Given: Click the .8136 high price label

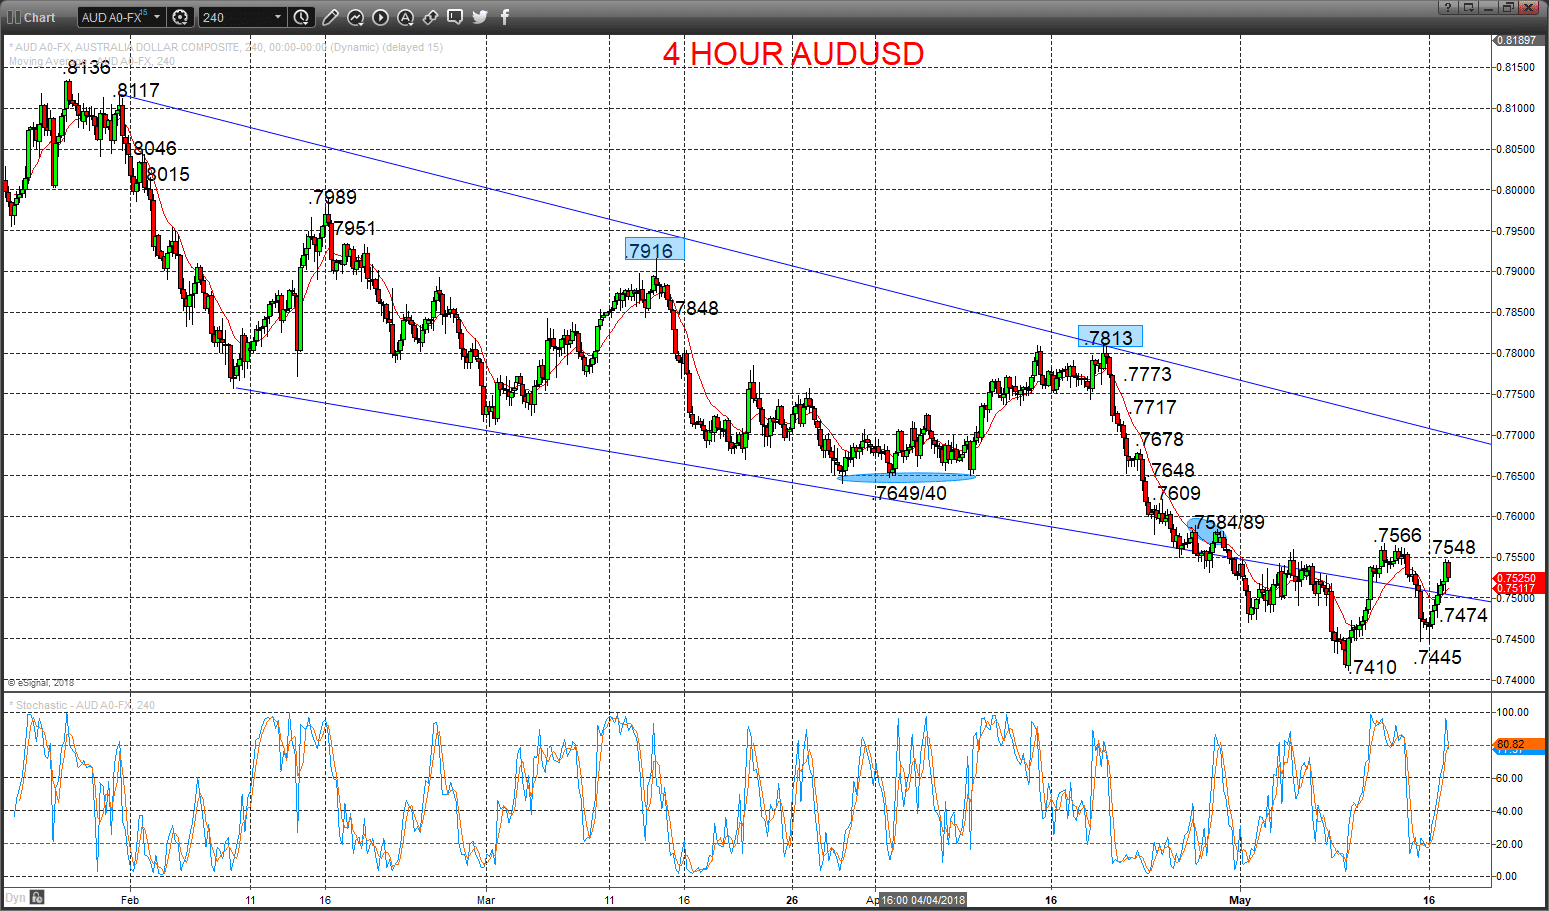Looking at the screenshot, I should 86,67.
